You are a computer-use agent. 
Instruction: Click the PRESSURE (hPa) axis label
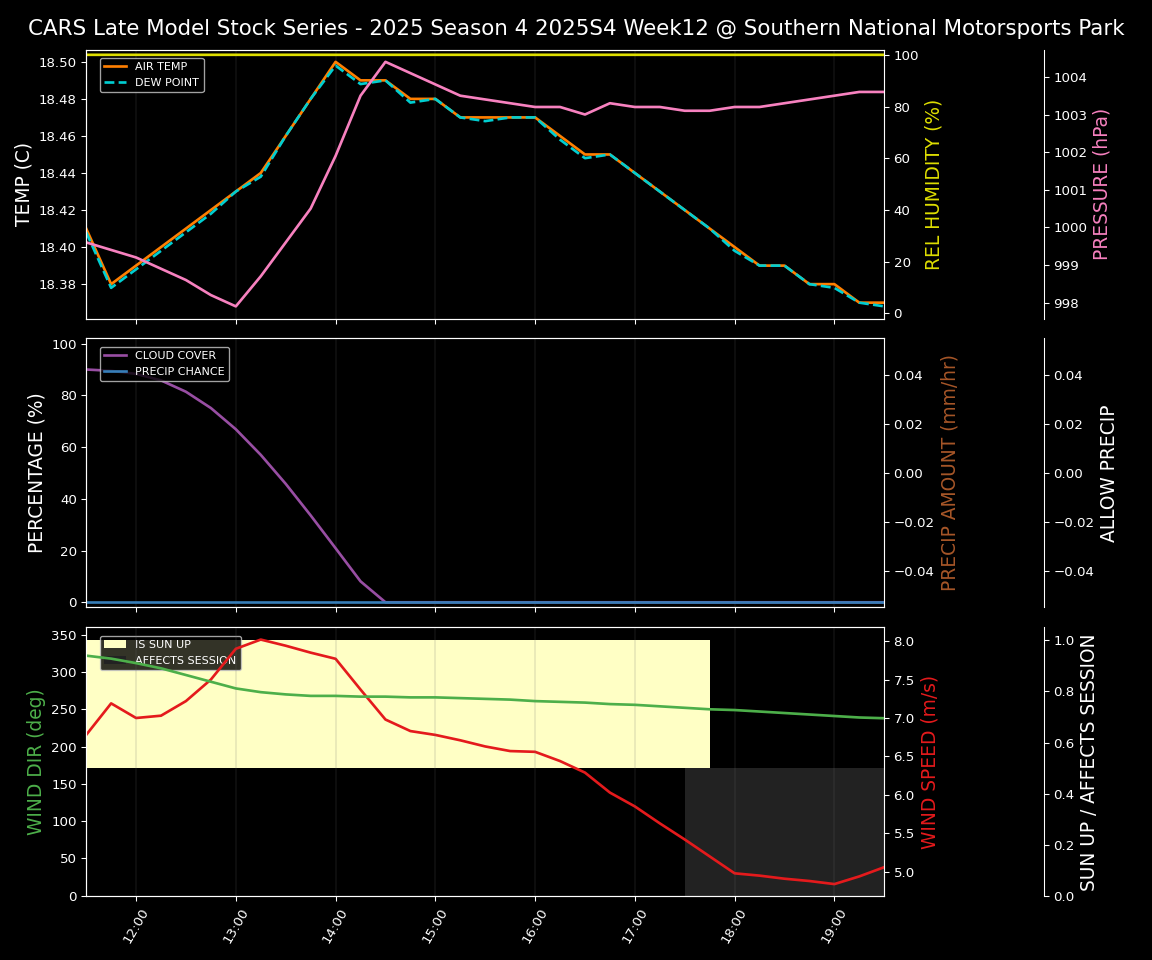tap(1101, 185)
